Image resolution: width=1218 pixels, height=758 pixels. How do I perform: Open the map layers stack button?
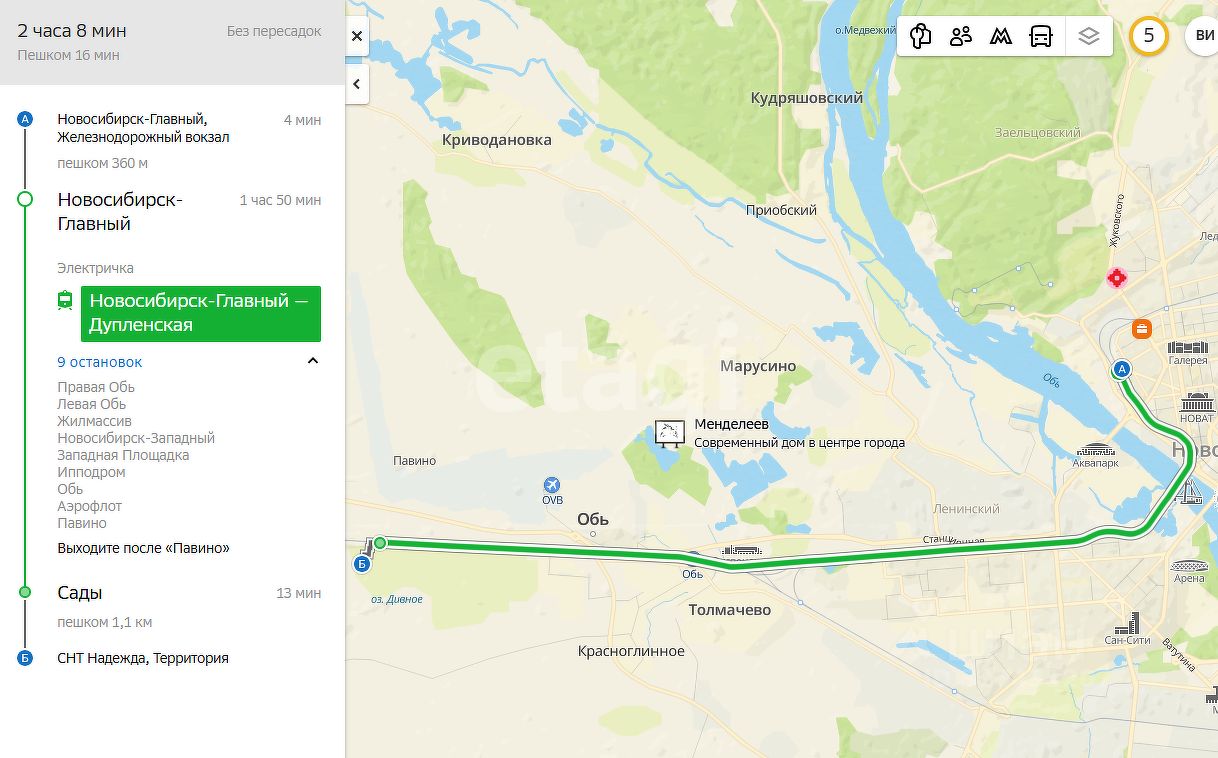(x=1089, y=37)
